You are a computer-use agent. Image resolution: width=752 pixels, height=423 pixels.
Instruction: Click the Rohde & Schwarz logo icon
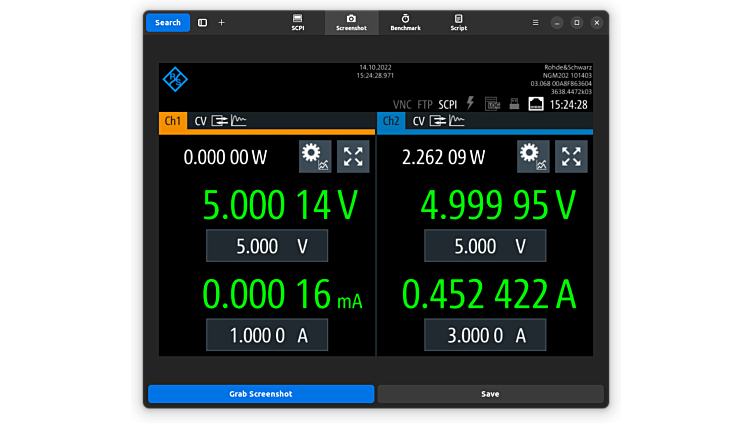(x=175, y=80)
